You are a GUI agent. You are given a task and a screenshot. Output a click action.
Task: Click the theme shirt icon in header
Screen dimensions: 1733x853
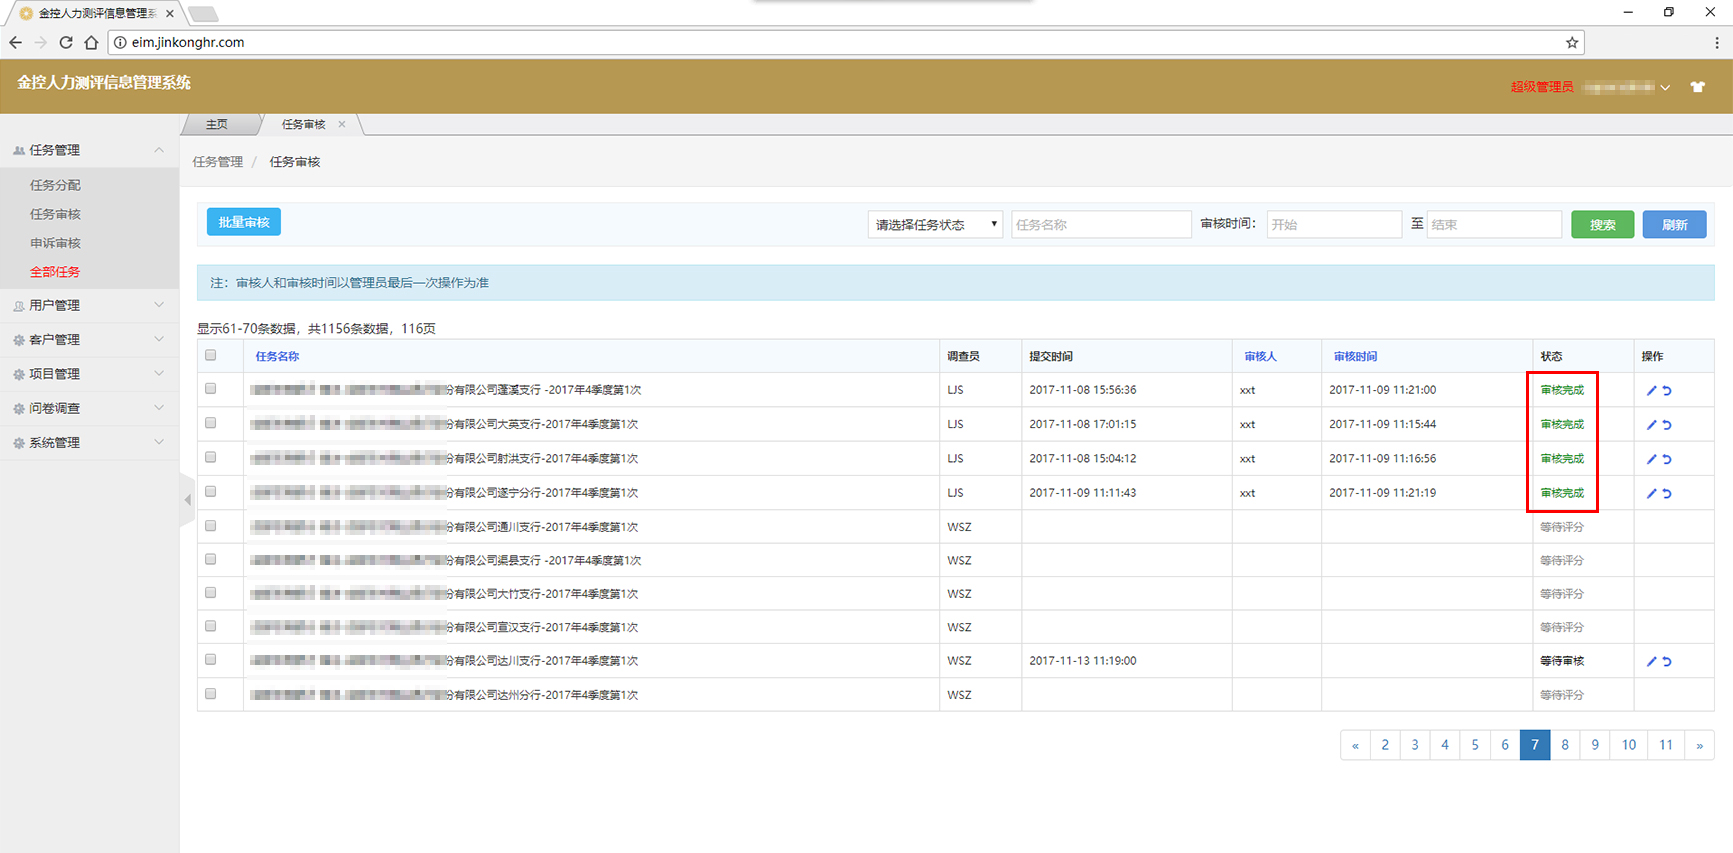point(1697,87)
